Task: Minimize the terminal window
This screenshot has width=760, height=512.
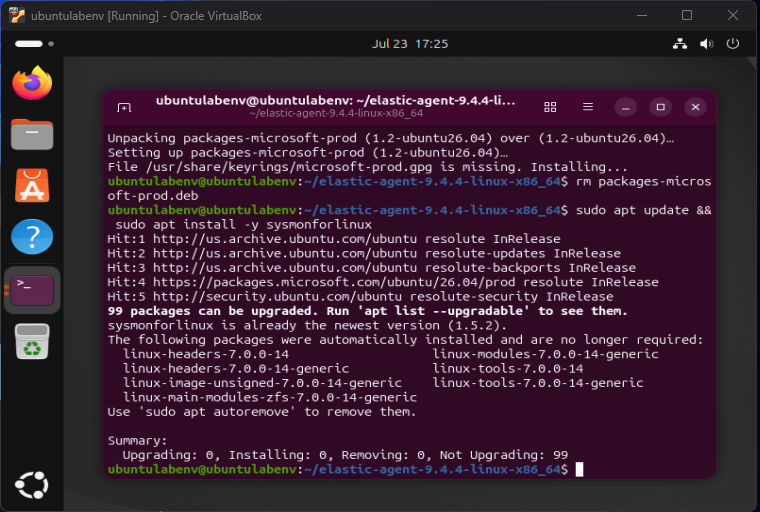Action: click(x=626, y=107)
